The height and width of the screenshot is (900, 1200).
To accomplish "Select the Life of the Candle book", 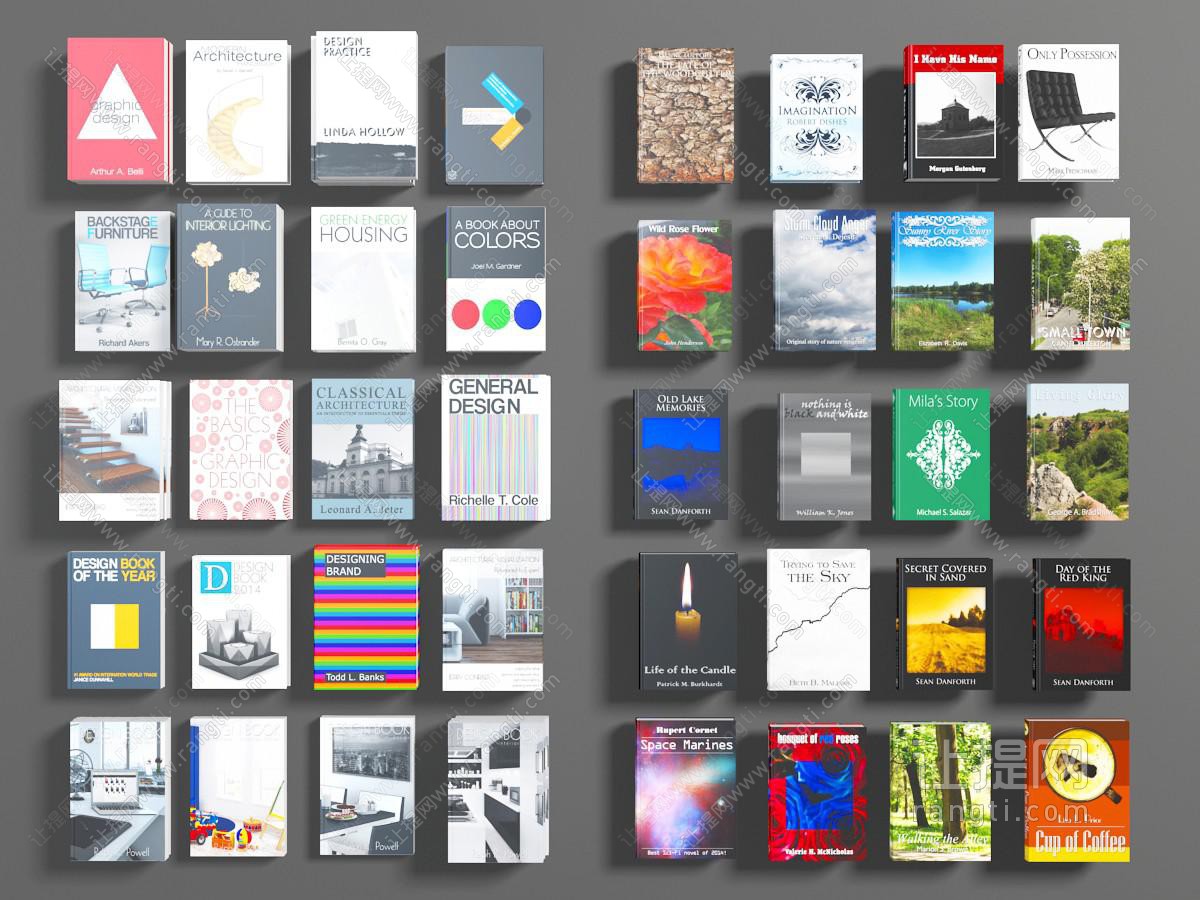I will (x=688, y=622).
